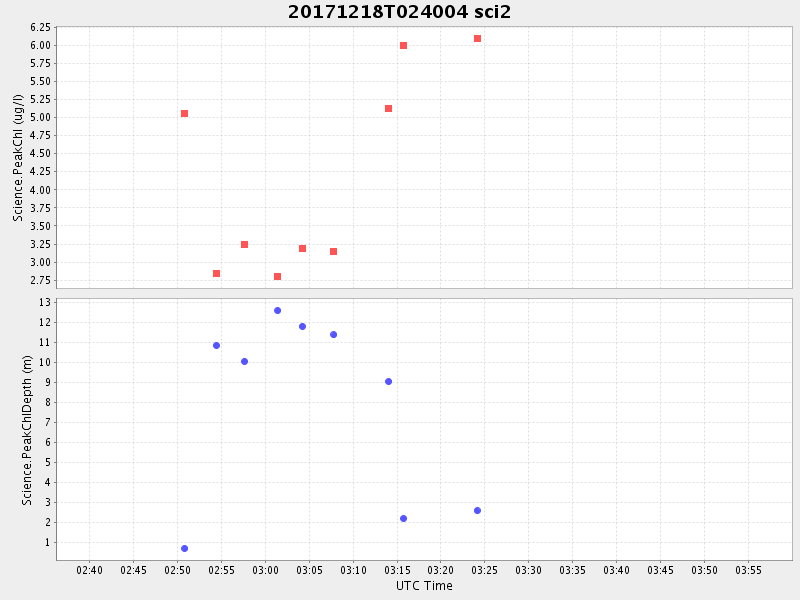Click the 'UTC Time' x-axis label
This screenshot has height=600, width=800.
[x=424, y=586]
